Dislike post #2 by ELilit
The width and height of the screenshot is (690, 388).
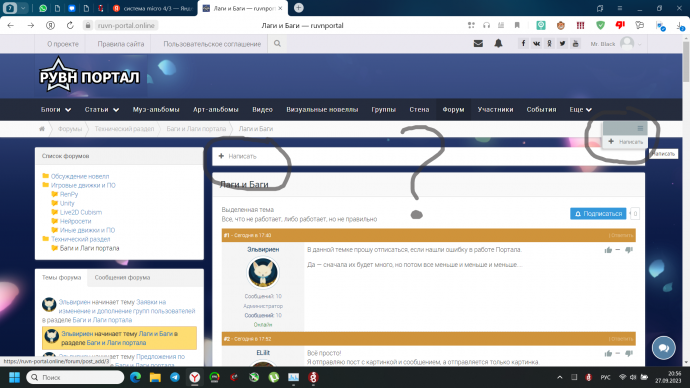coord(629,353)
